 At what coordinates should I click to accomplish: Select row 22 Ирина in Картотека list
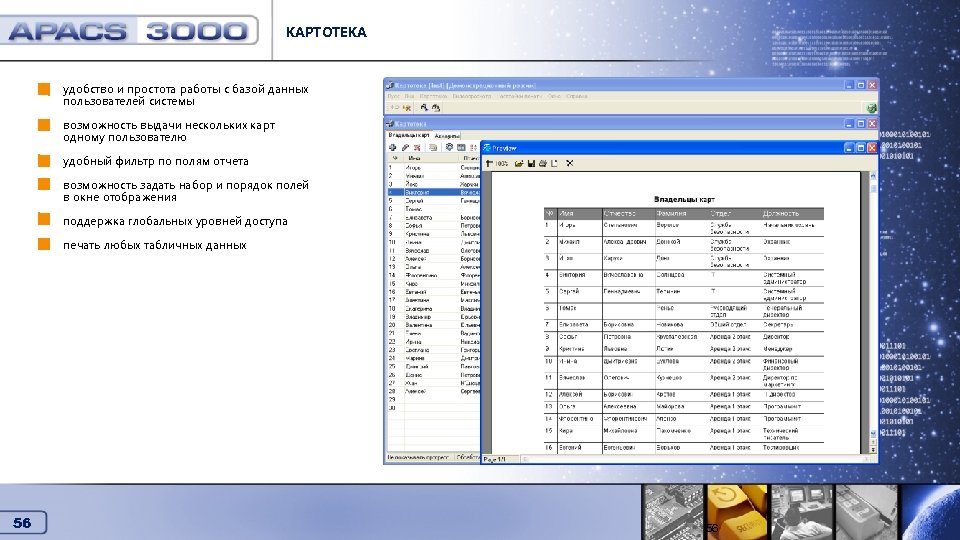tap(434, 342)
